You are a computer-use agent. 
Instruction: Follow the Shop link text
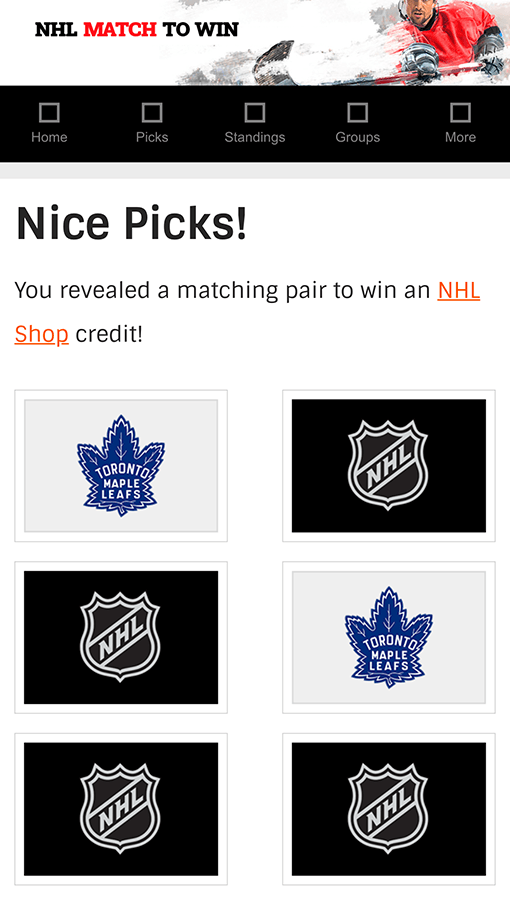point(41,334)
